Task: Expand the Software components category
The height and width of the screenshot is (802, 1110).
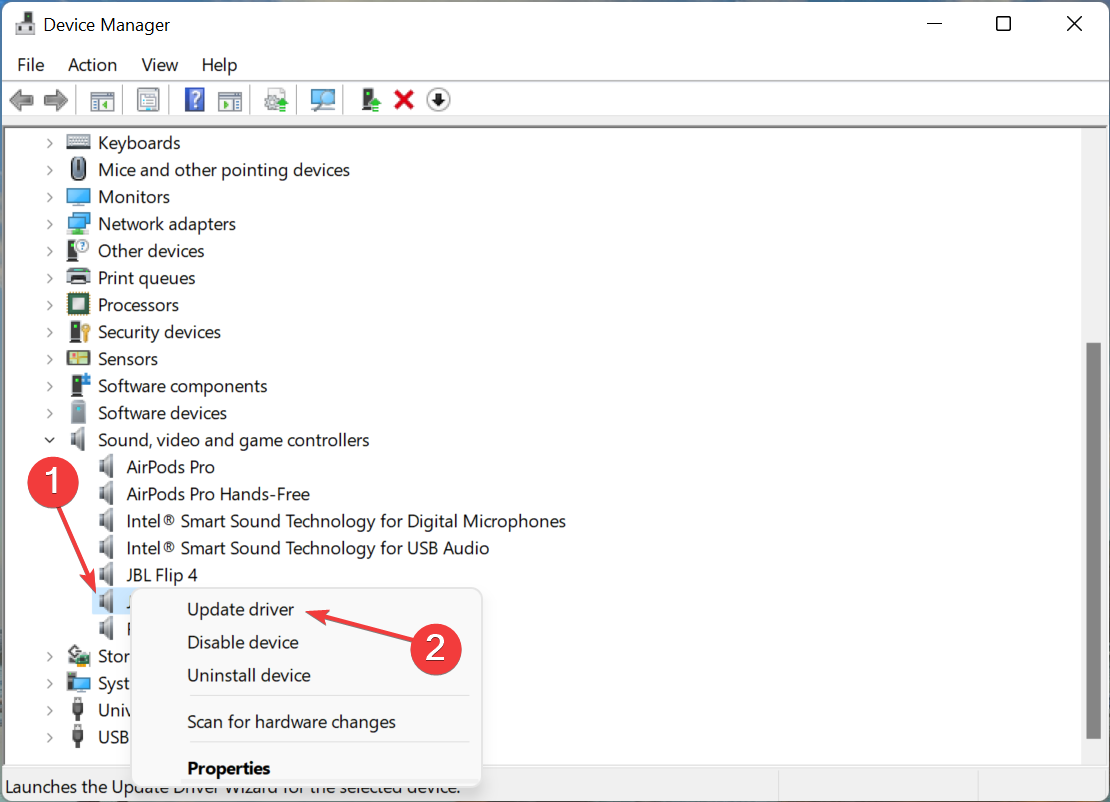Action: pos(49,386)
